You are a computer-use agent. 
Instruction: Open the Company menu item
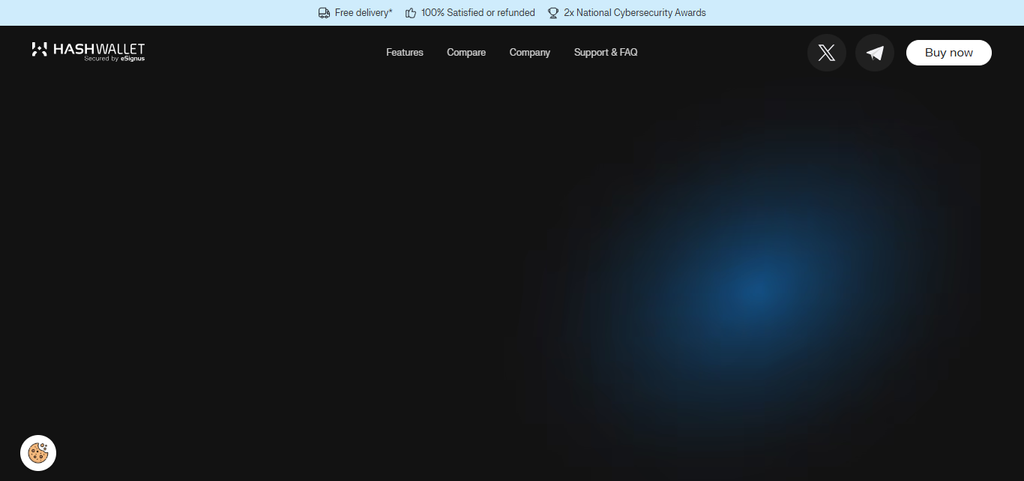point(530,52)
